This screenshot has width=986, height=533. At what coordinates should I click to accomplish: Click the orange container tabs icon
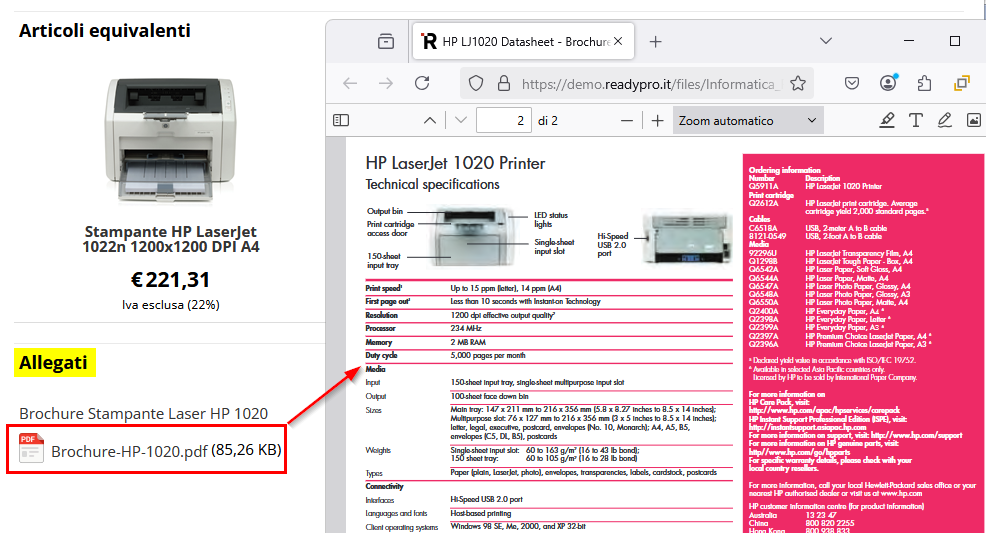961,83
